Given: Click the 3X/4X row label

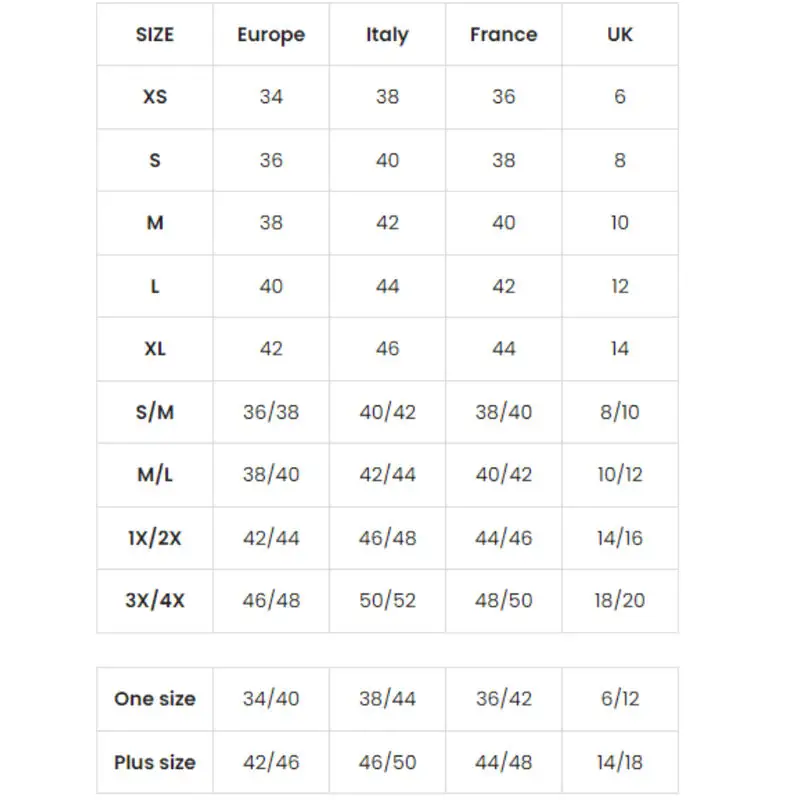Looking at the screenshot, I should coord(155,601).
